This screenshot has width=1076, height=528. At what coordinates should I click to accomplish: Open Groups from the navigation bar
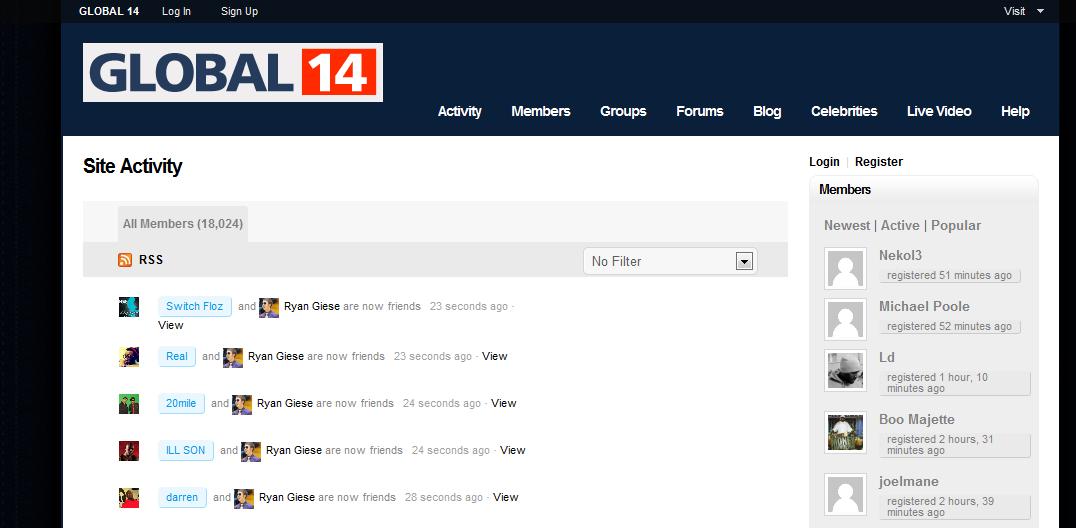click(623, 111)
